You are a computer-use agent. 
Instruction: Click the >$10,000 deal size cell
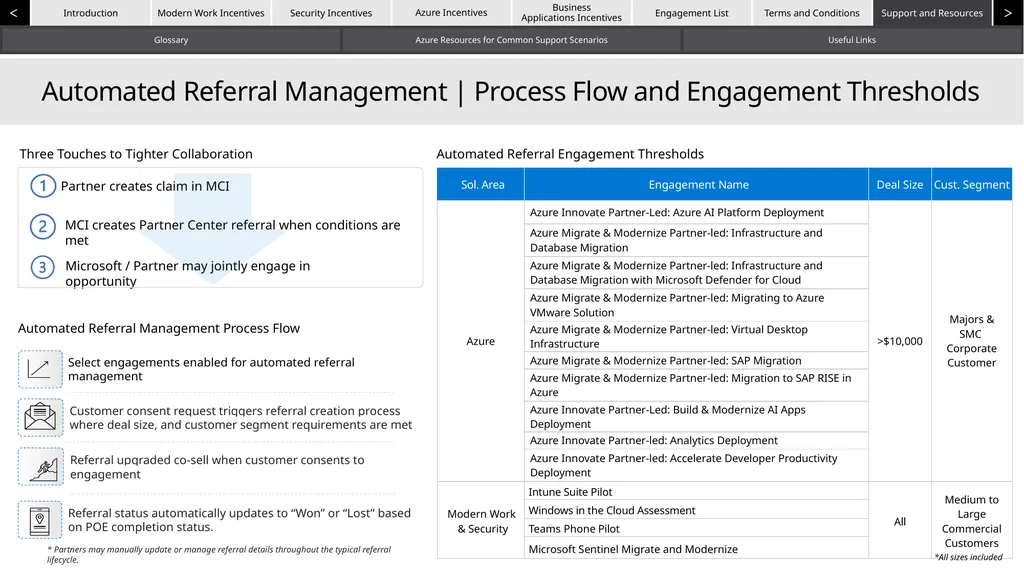(x=900, y=341)
